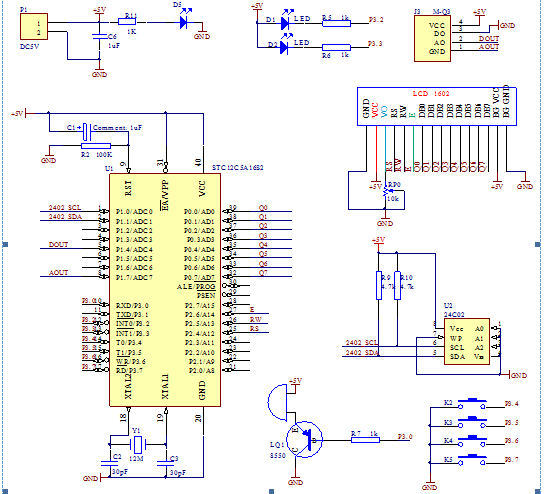The height and width of the screenshot is (494, 547).
Task: Click net label RW at pin 26
Action: pyautogui.click(x=256, y=319)
